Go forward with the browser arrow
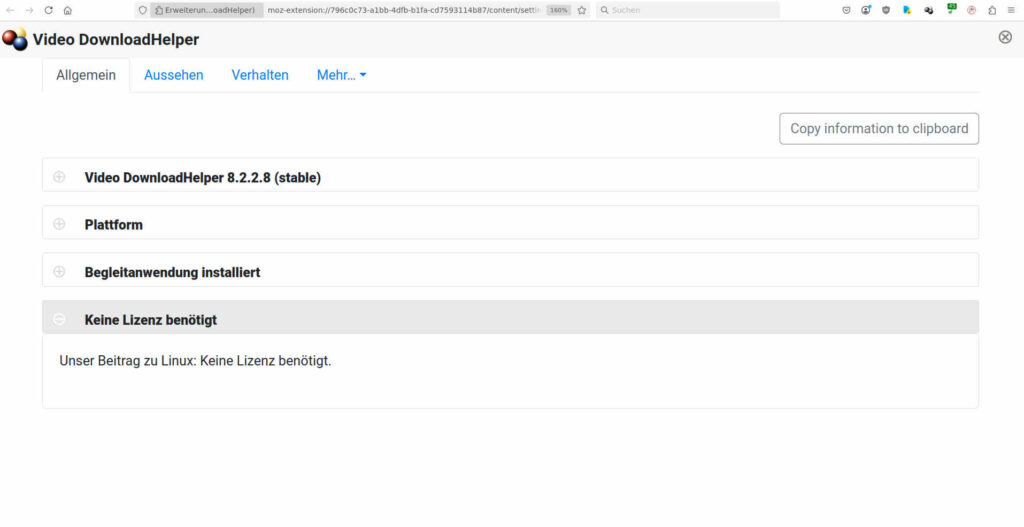Image resolution: width=1024 pixels, height=527 pixels. [29, 10]
